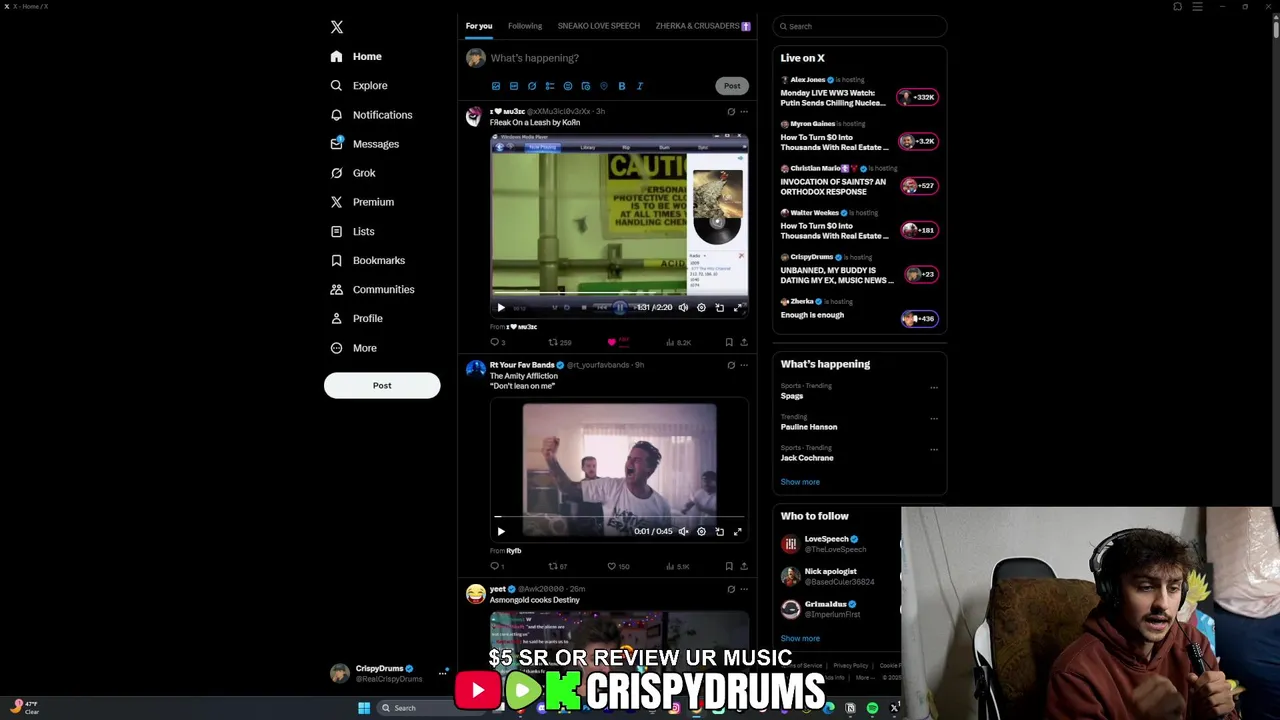Click the Search field on X
The width and height of the screenshot is (1280, 720).
tap(860, 26)
